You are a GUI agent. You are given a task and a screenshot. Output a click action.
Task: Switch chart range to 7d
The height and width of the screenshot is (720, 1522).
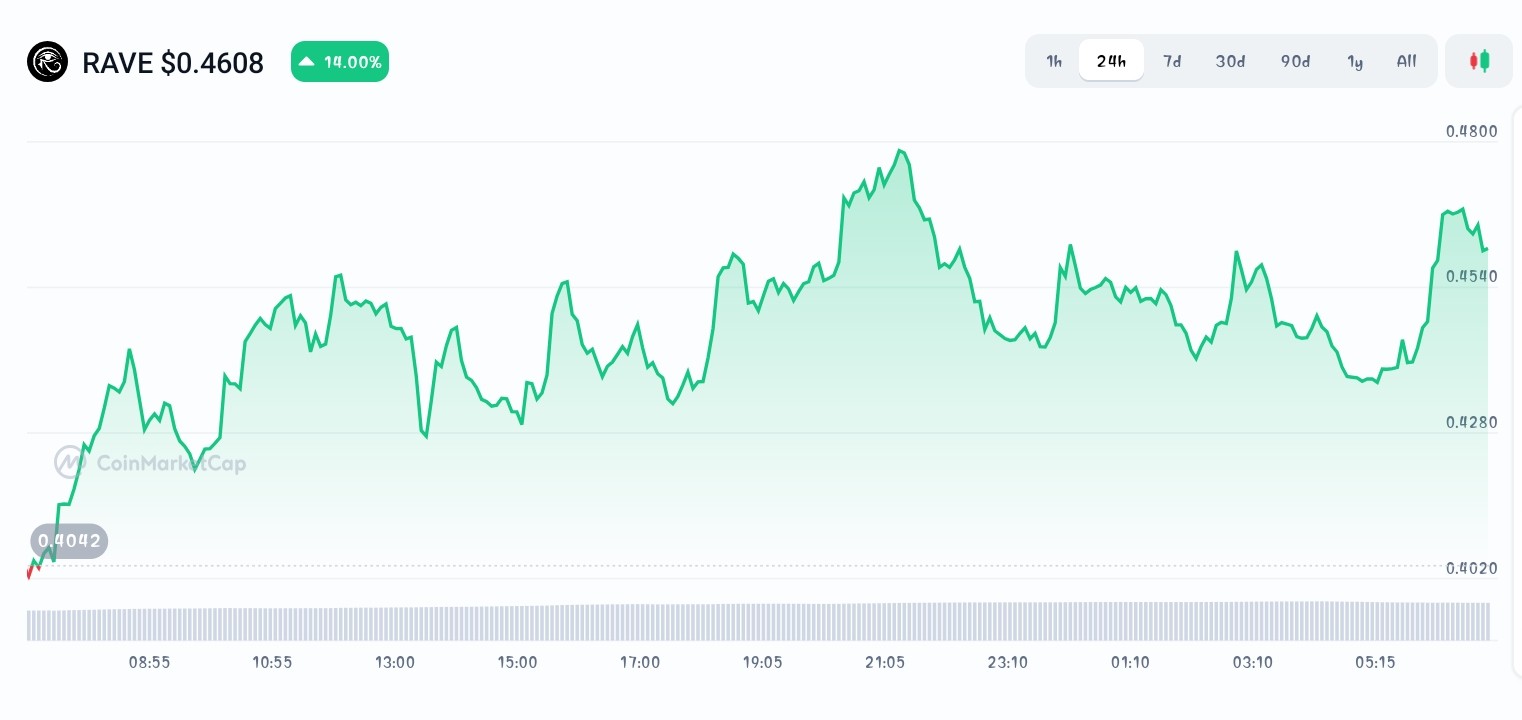pos(1172,61)
